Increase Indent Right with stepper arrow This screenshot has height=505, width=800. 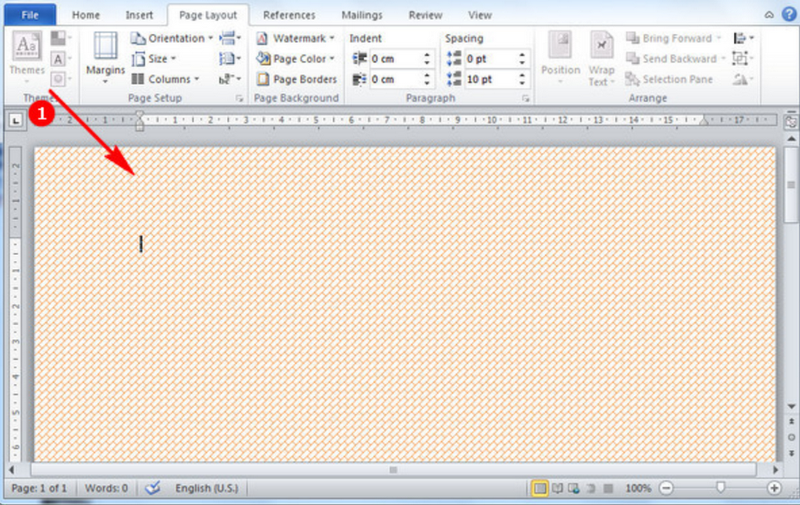427,75
